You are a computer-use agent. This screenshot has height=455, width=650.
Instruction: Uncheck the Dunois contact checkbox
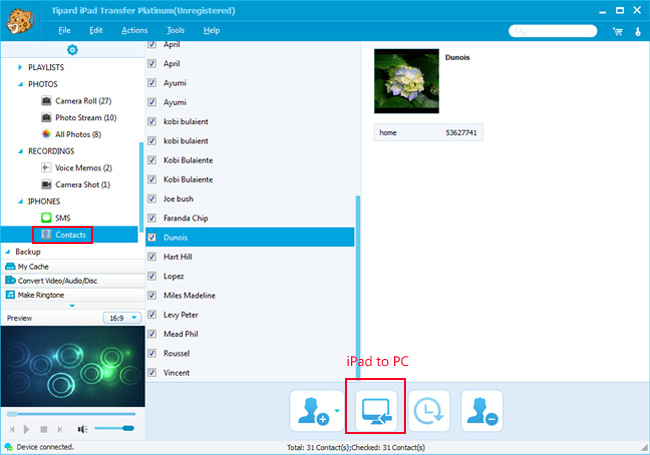(152, 237)
